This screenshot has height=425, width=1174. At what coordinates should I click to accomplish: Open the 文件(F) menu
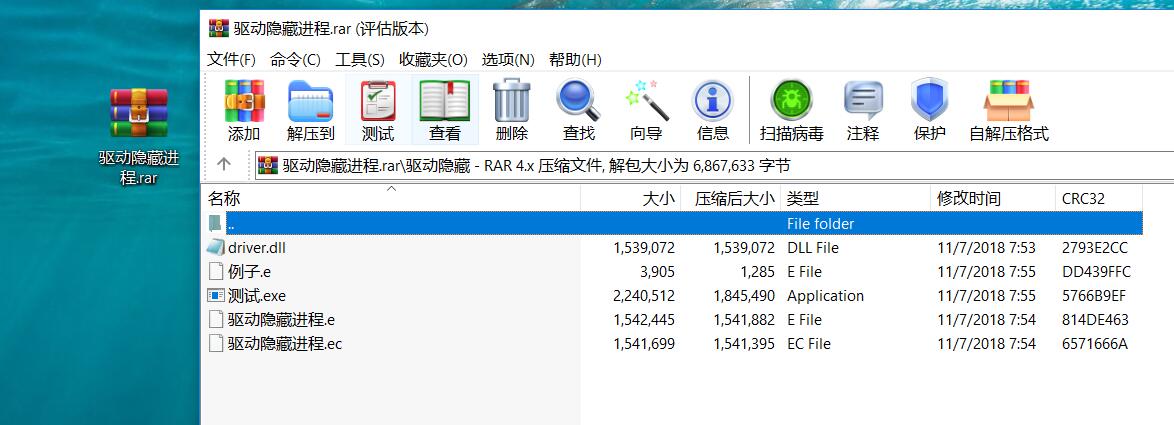pyautogui.click(x=231, y=60)
